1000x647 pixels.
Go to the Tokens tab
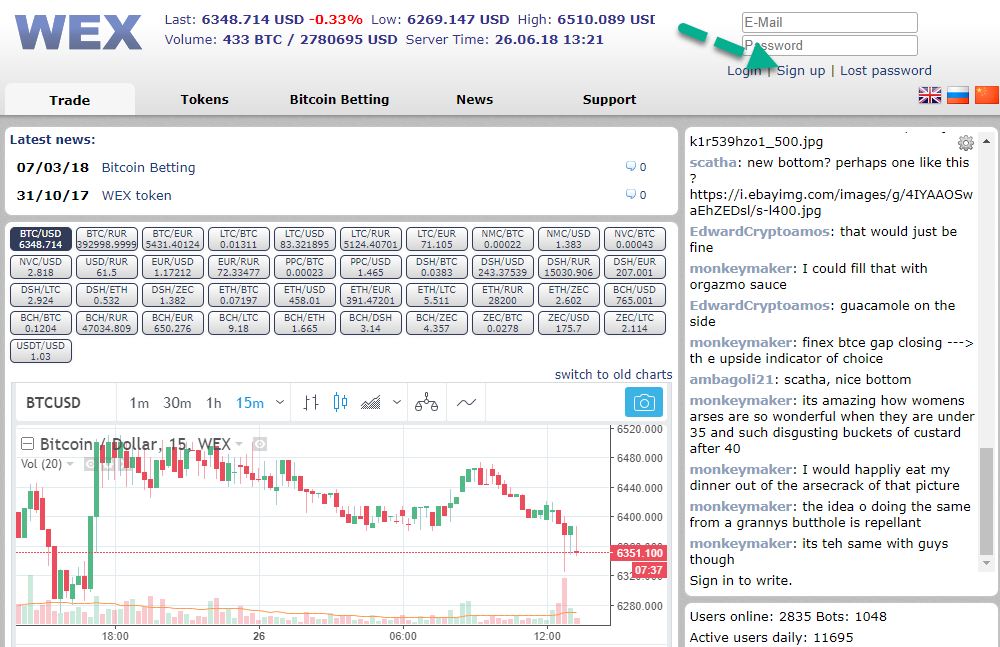204,100
